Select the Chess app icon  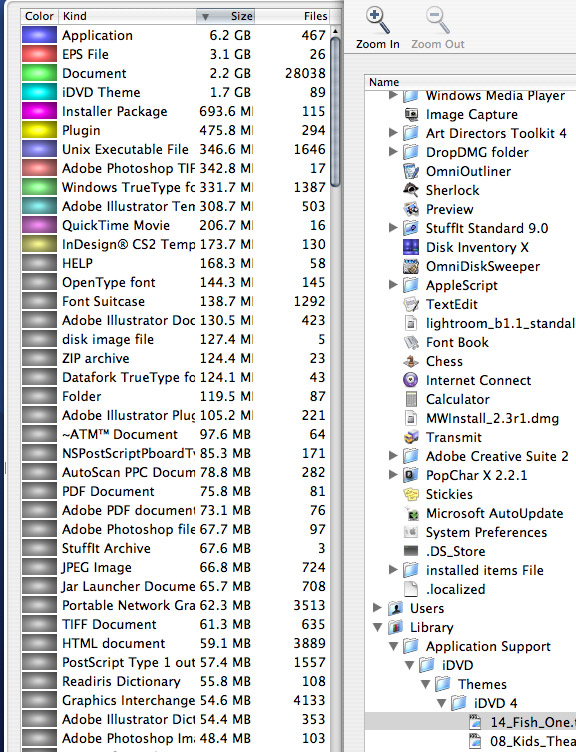(x=411, y=361)
